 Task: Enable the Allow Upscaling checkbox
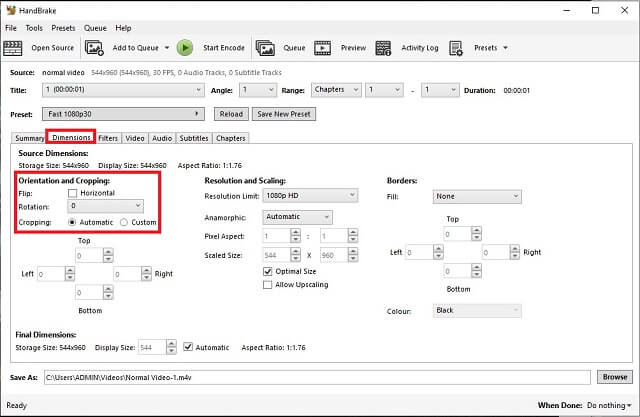coord(267,285)
